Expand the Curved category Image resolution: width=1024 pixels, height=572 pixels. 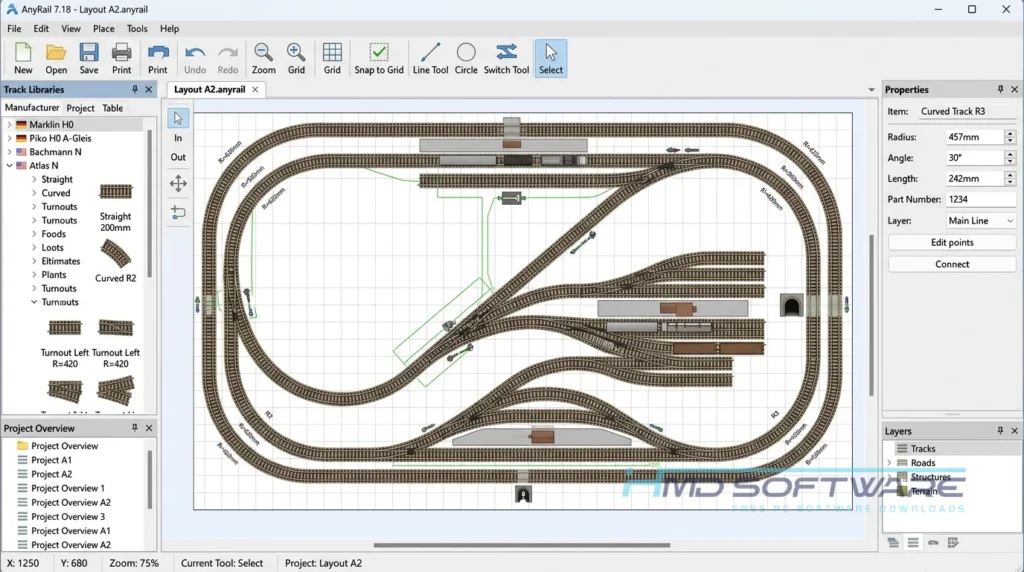(34, 193)
